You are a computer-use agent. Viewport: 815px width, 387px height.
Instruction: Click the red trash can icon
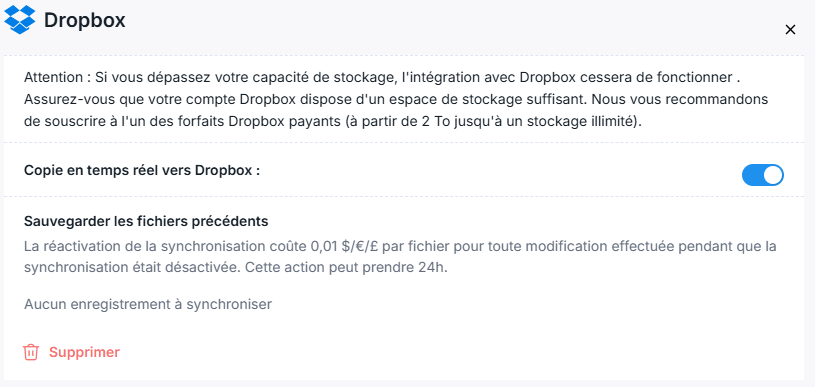pos(31,352)
